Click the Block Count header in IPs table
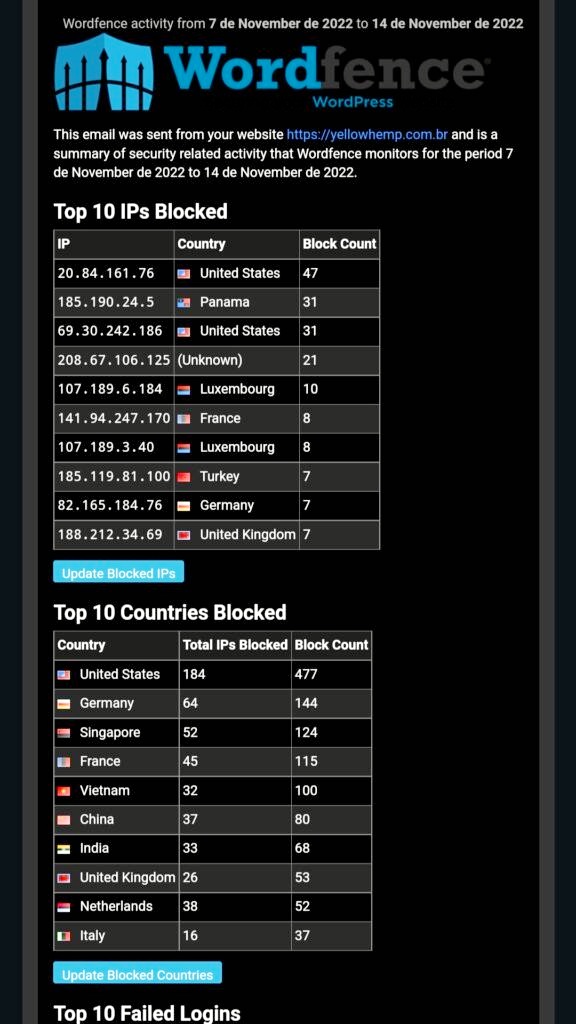 point(340,244)
